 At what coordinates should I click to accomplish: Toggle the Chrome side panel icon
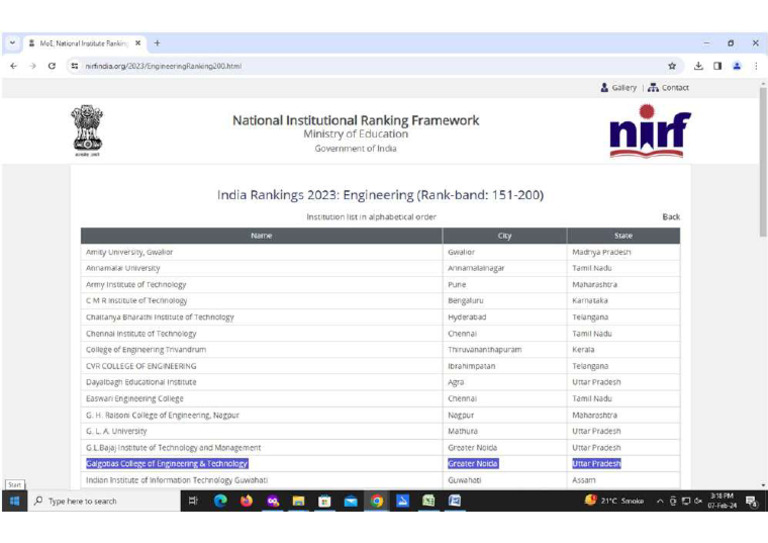coord(718,66)
